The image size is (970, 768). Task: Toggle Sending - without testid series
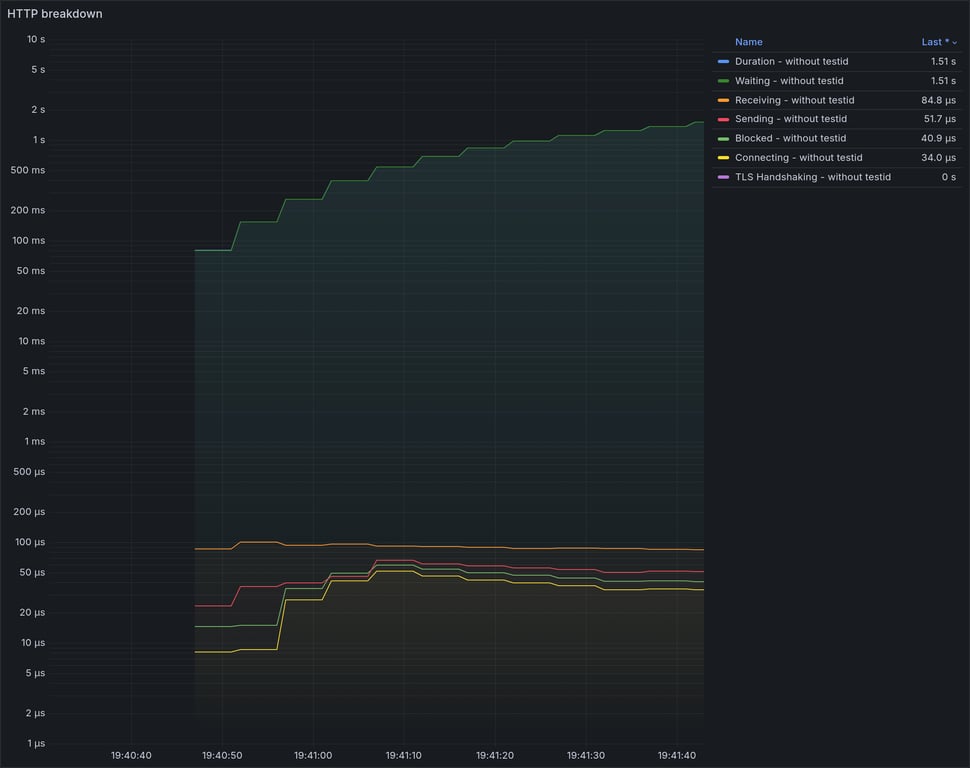791,119
